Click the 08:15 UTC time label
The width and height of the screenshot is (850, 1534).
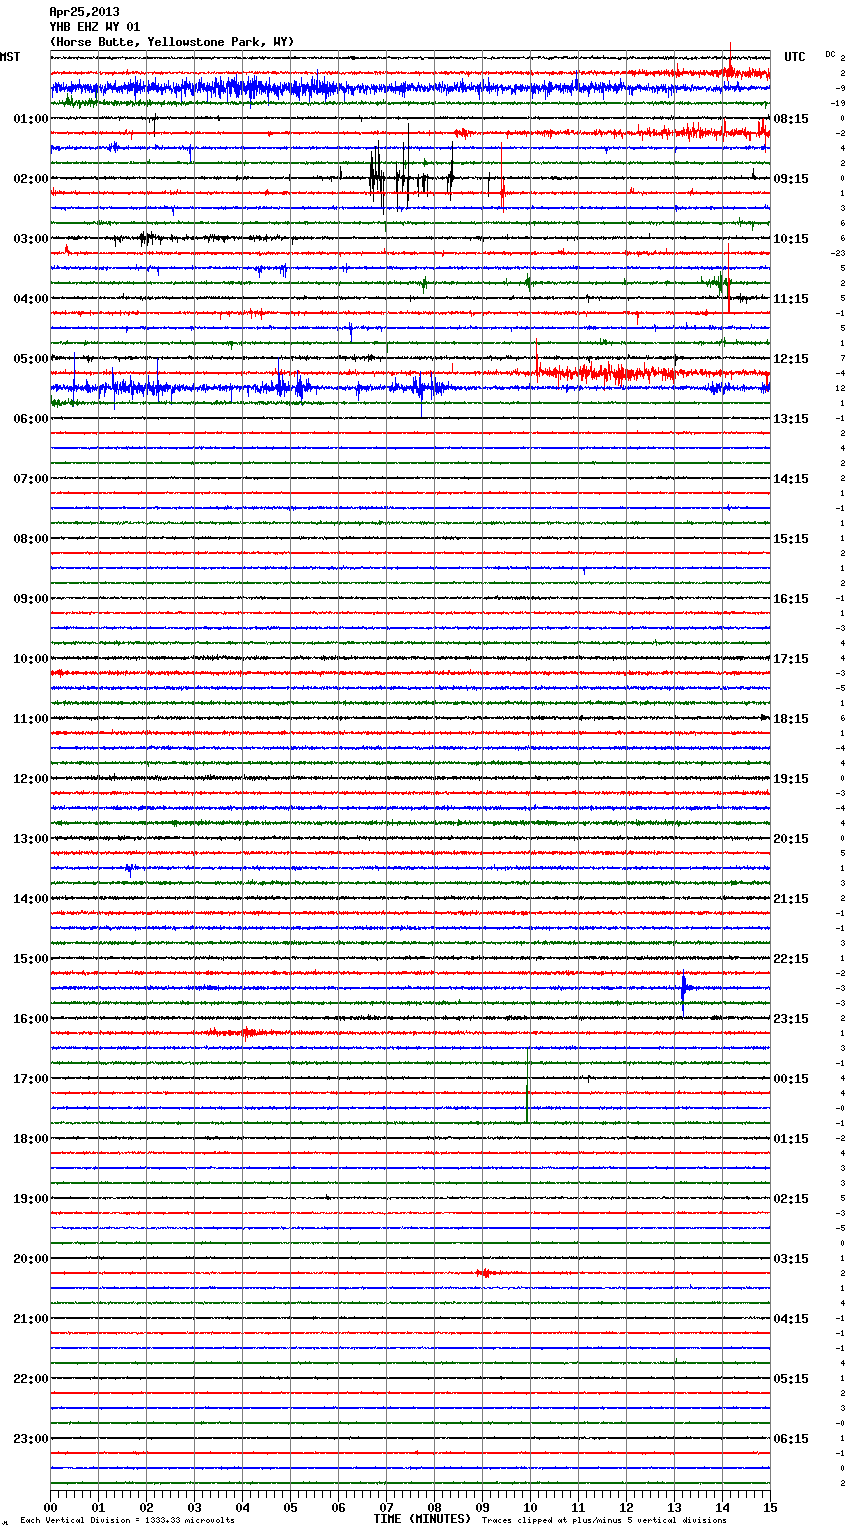coord(791,119)
